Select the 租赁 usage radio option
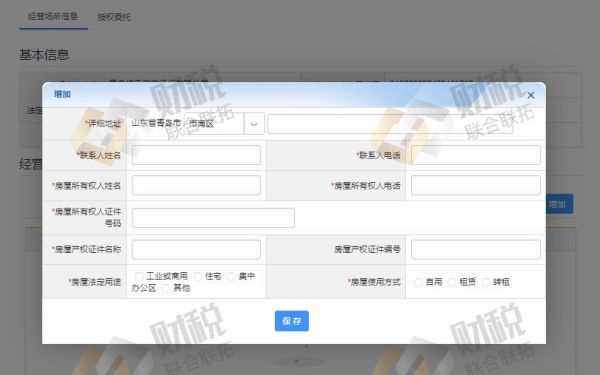Screen dimensions: 600x375 point(452,282)
